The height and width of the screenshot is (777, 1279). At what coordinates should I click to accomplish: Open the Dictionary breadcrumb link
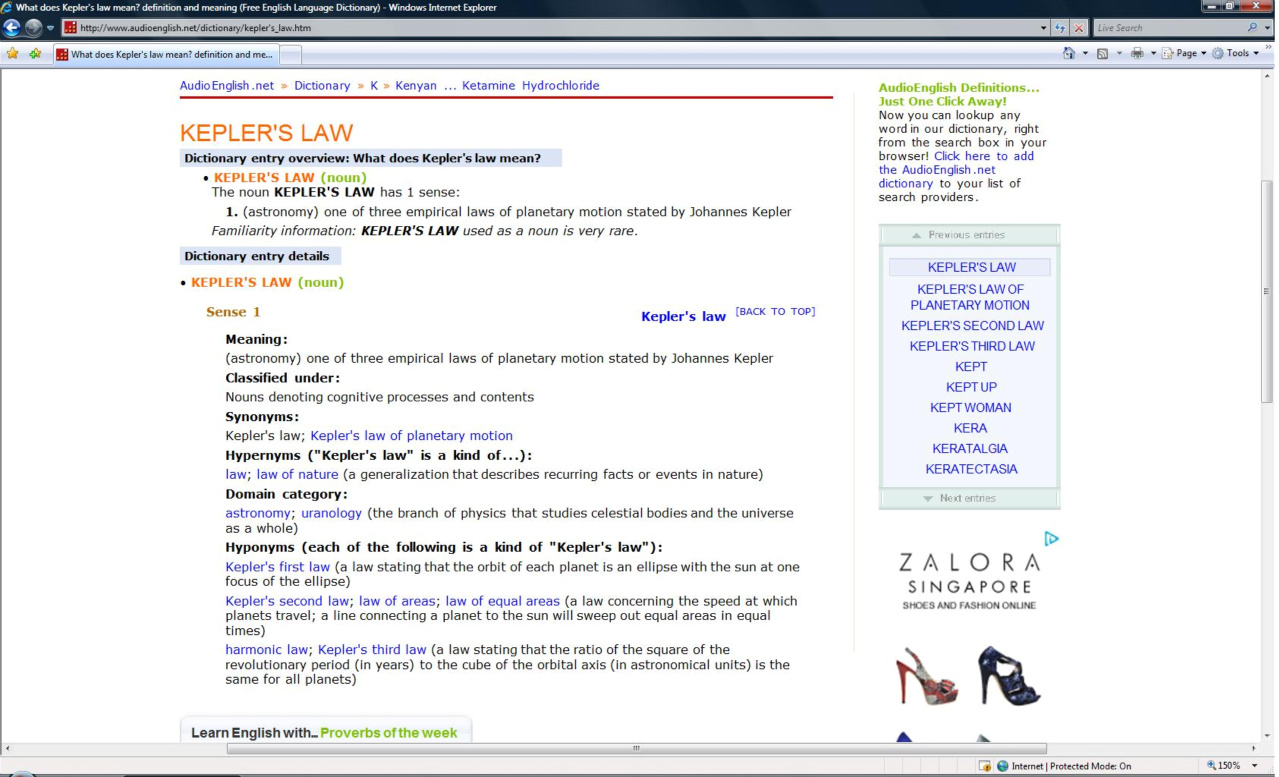tap(322, 86)
